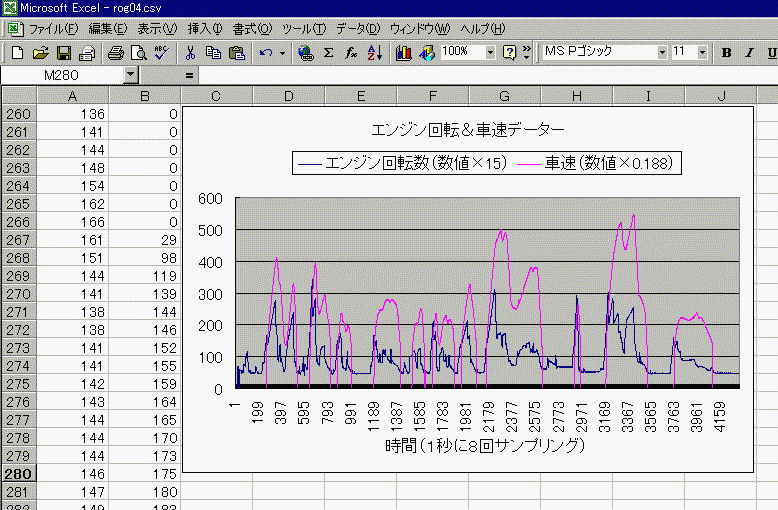Toggle Underline formatting
The width and height of the screenshot is (778, 510).
pos(771,52)
